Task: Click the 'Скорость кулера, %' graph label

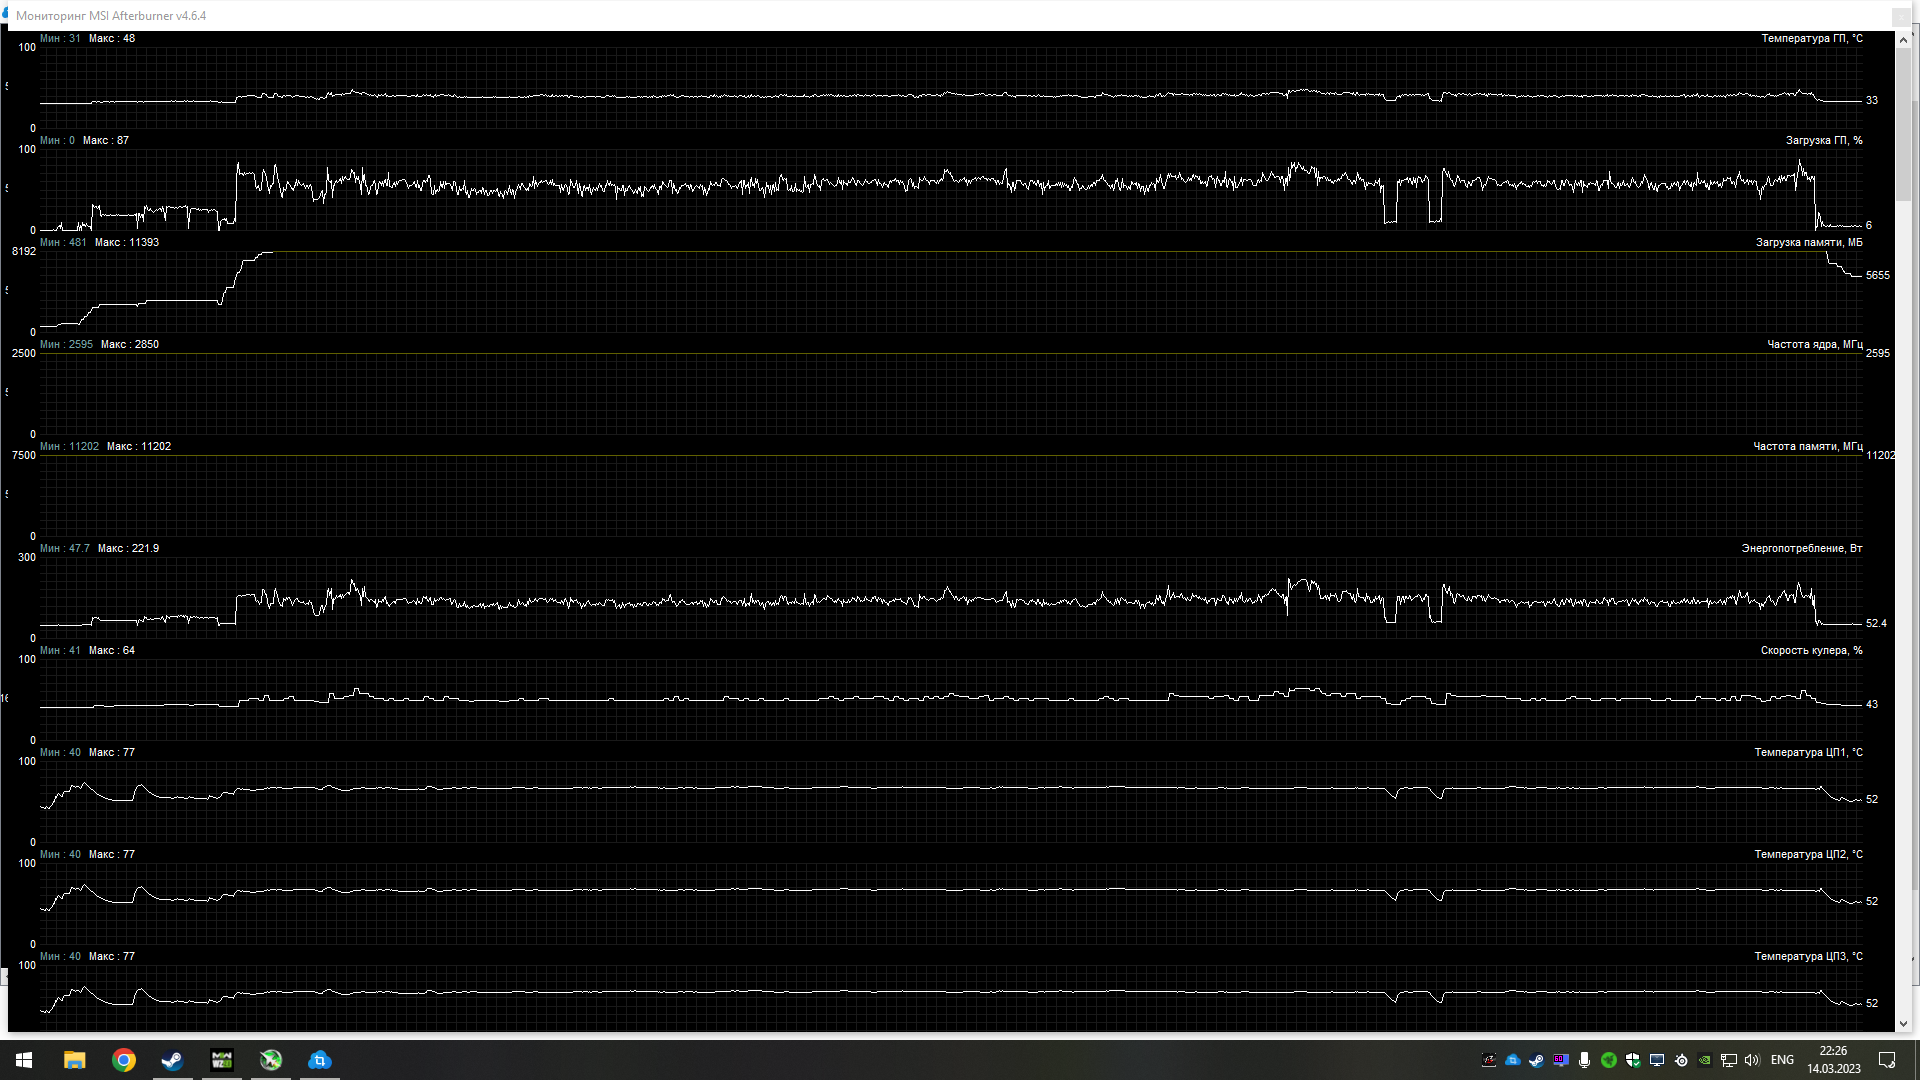Action: pos(1812,651)
